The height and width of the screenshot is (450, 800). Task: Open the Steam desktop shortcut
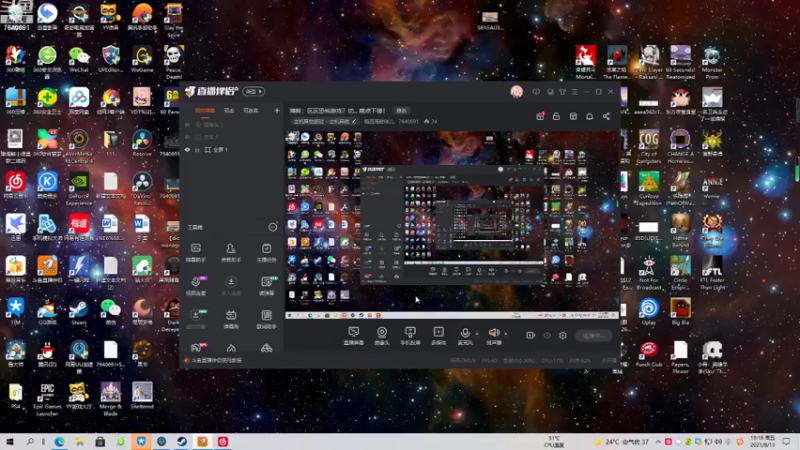(x=79, y=312)
